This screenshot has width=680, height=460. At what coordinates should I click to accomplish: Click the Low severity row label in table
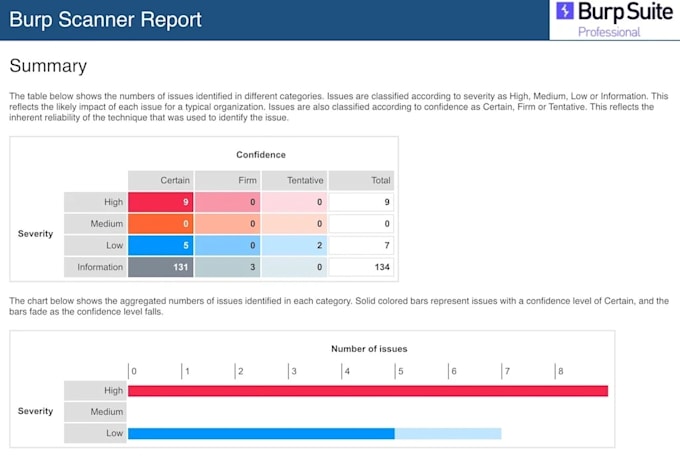click(x=95, y=245)
